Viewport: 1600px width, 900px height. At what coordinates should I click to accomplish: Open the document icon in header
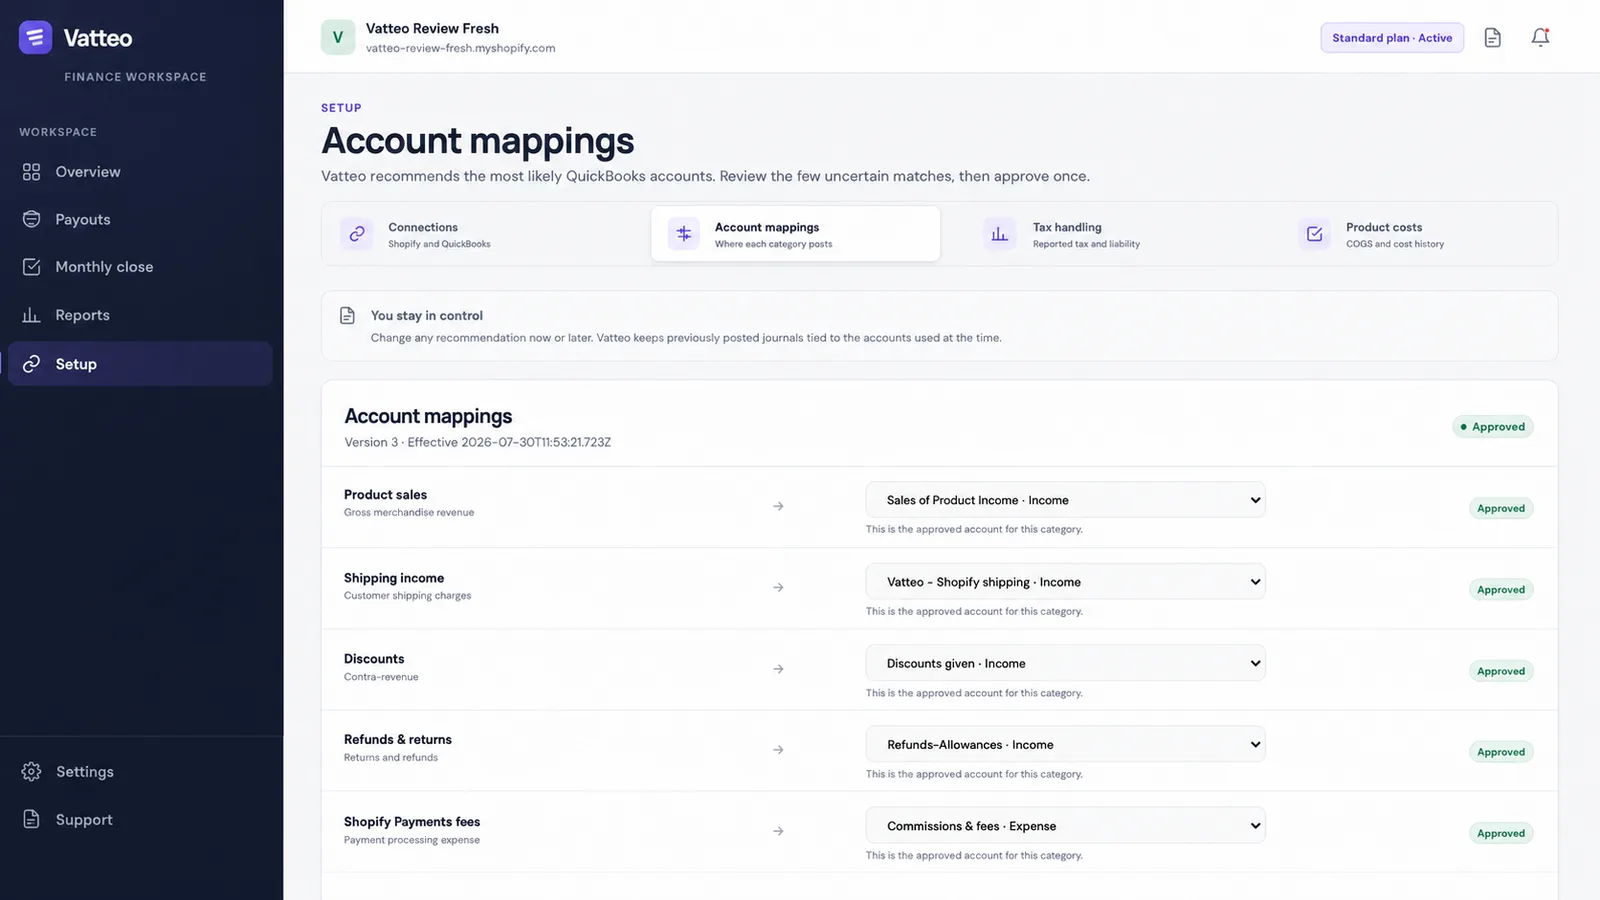(1492, 38)
